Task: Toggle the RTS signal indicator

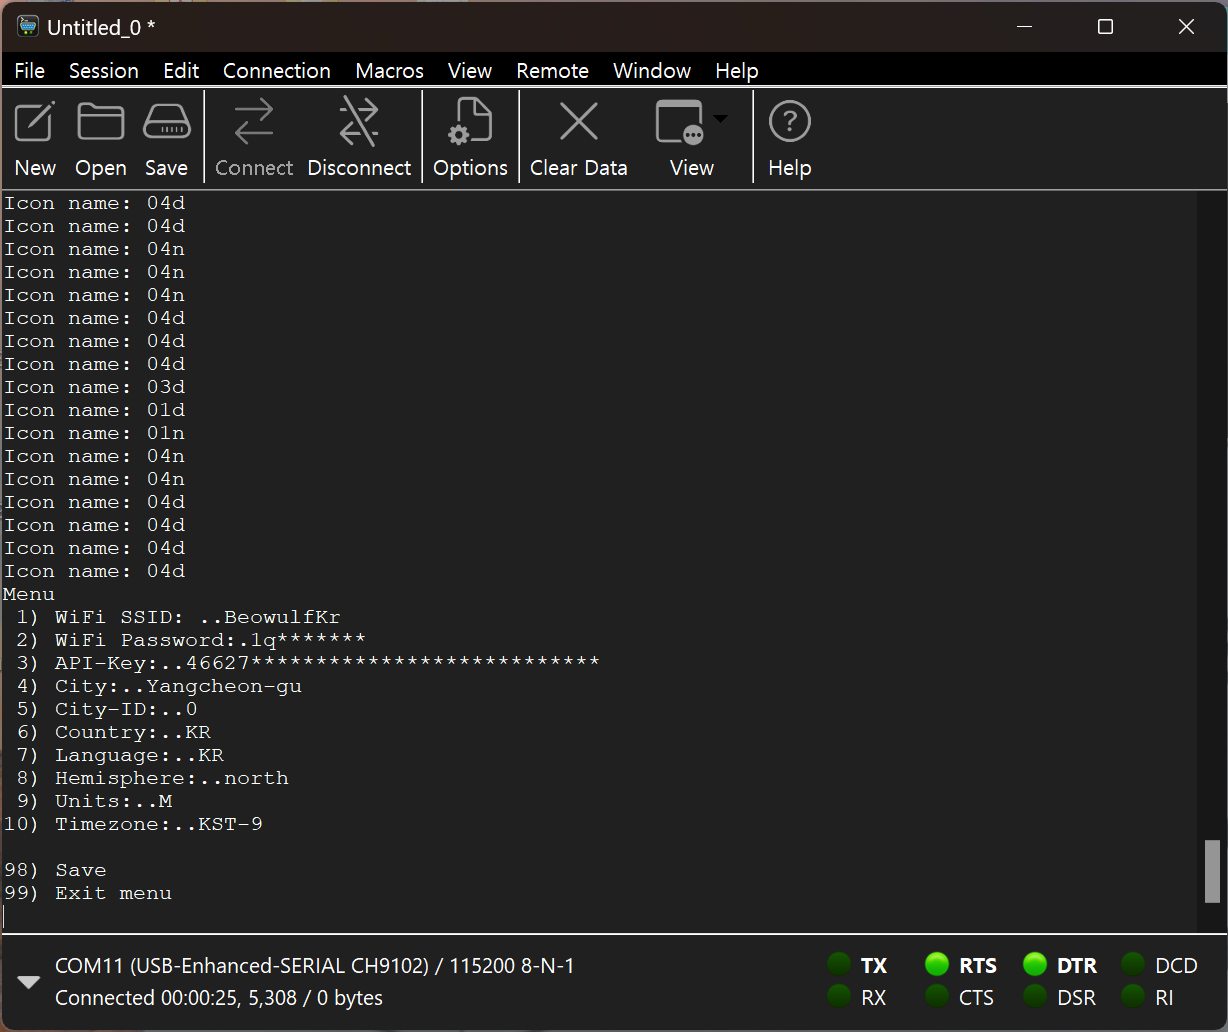Action: [x=936, y=965]
